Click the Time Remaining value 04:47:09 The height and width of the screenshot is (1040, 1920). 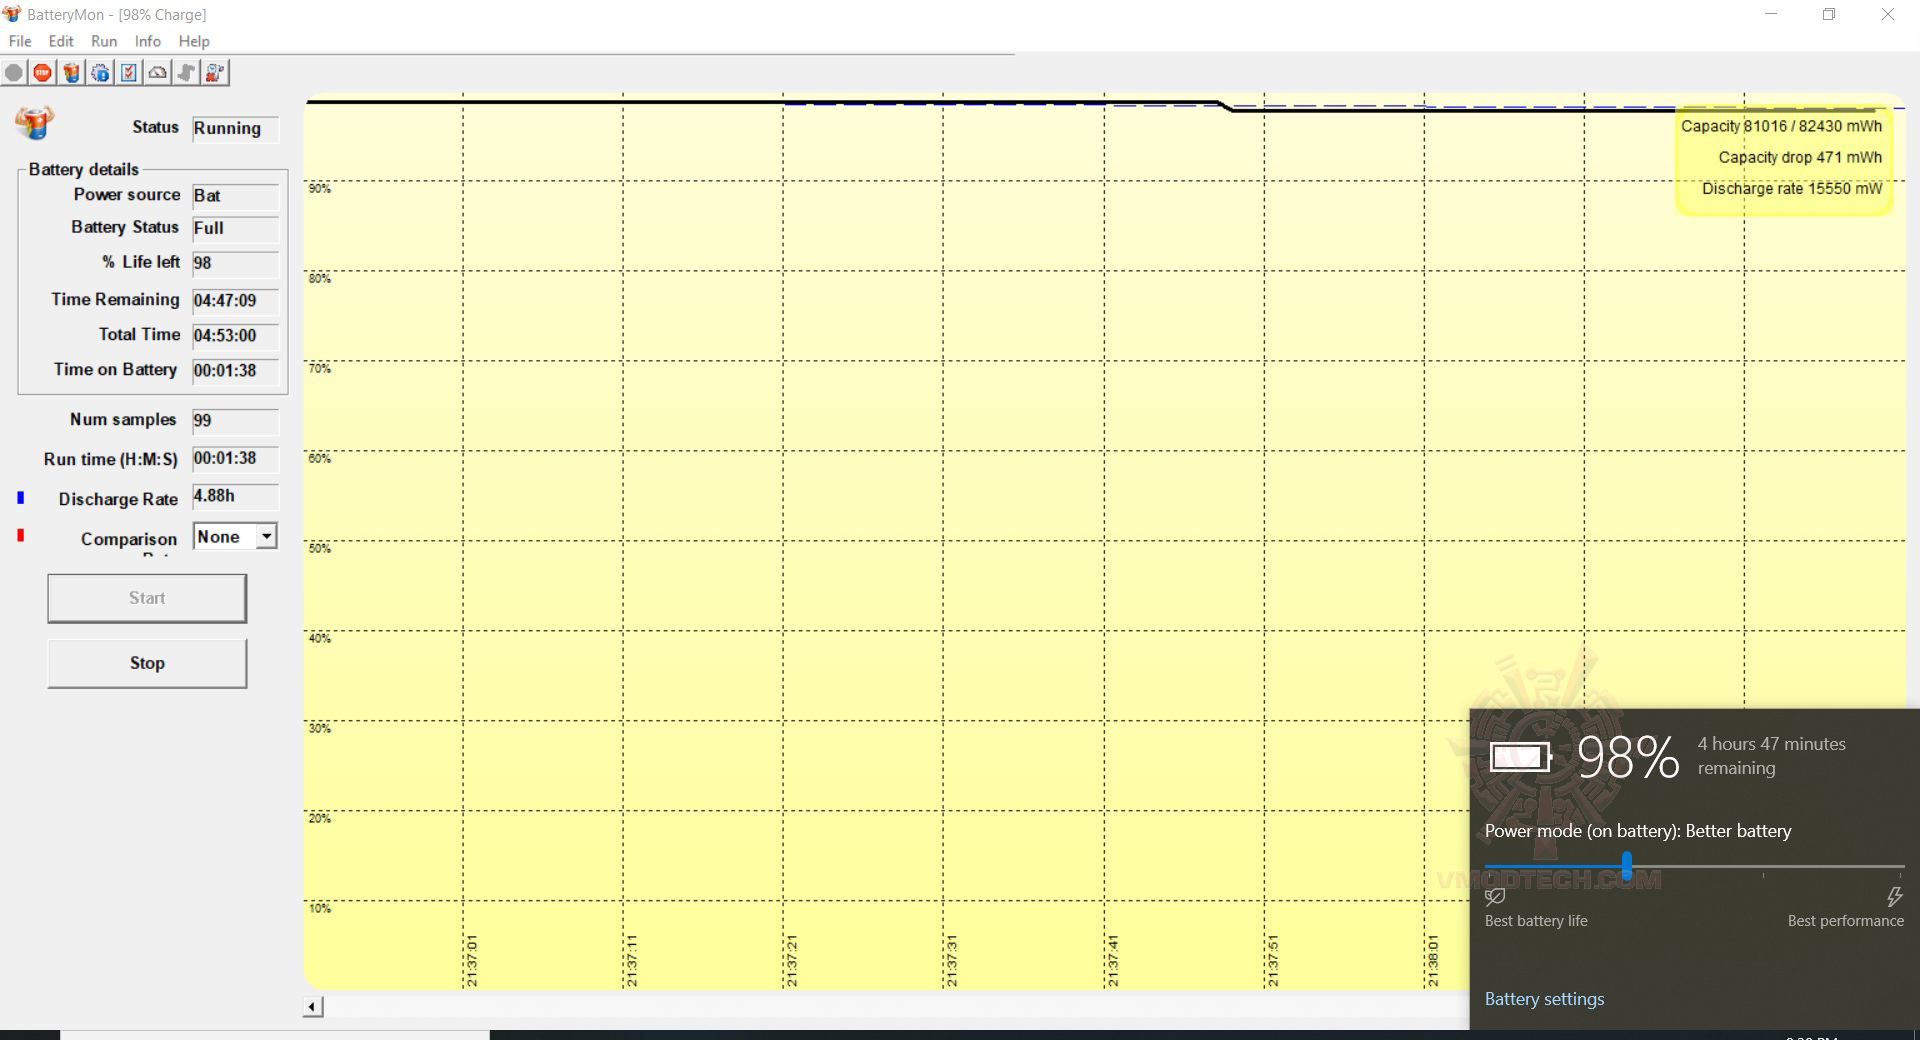coord(235,301)
